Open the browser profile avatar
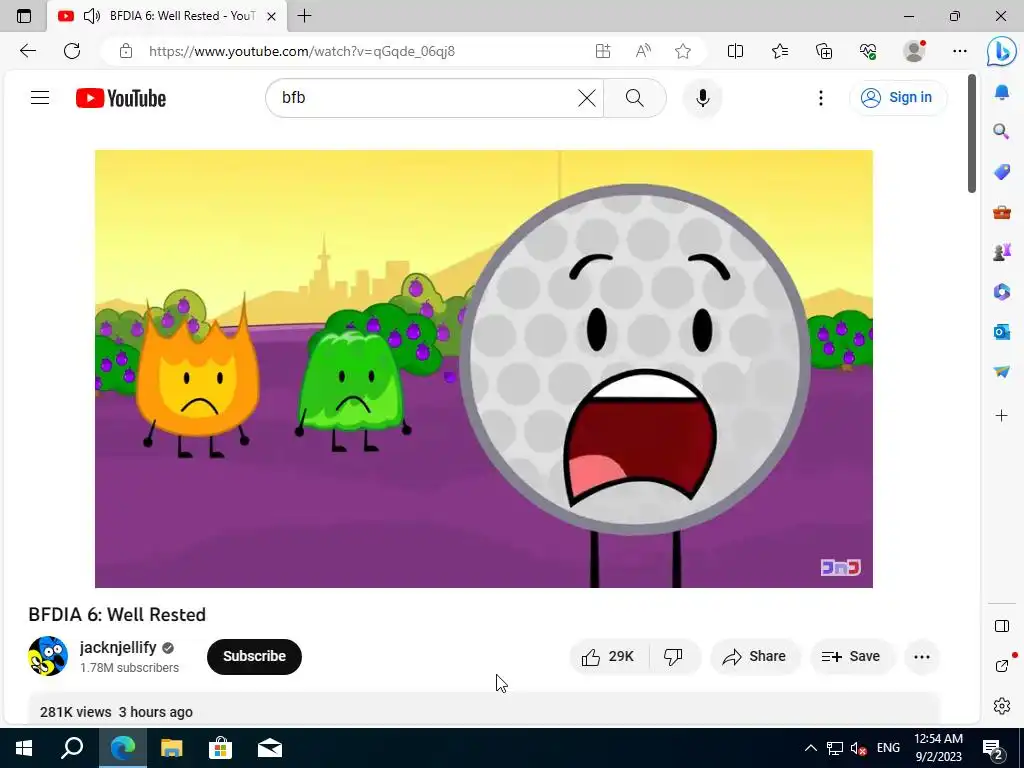Image resolution: width=1024 pixels, height=768 pixels. pyautogui.click(x=914, y=51)
